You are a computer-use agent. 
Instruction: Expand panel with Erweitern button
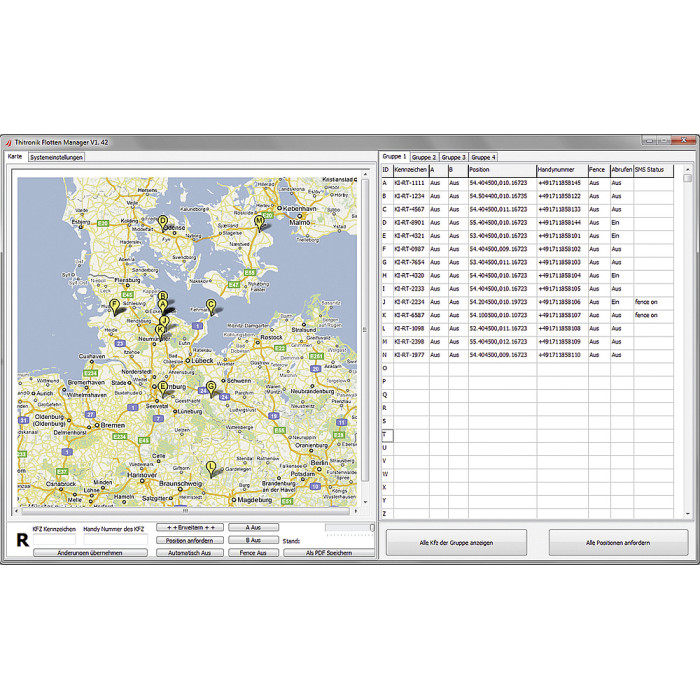click(190, 527)
